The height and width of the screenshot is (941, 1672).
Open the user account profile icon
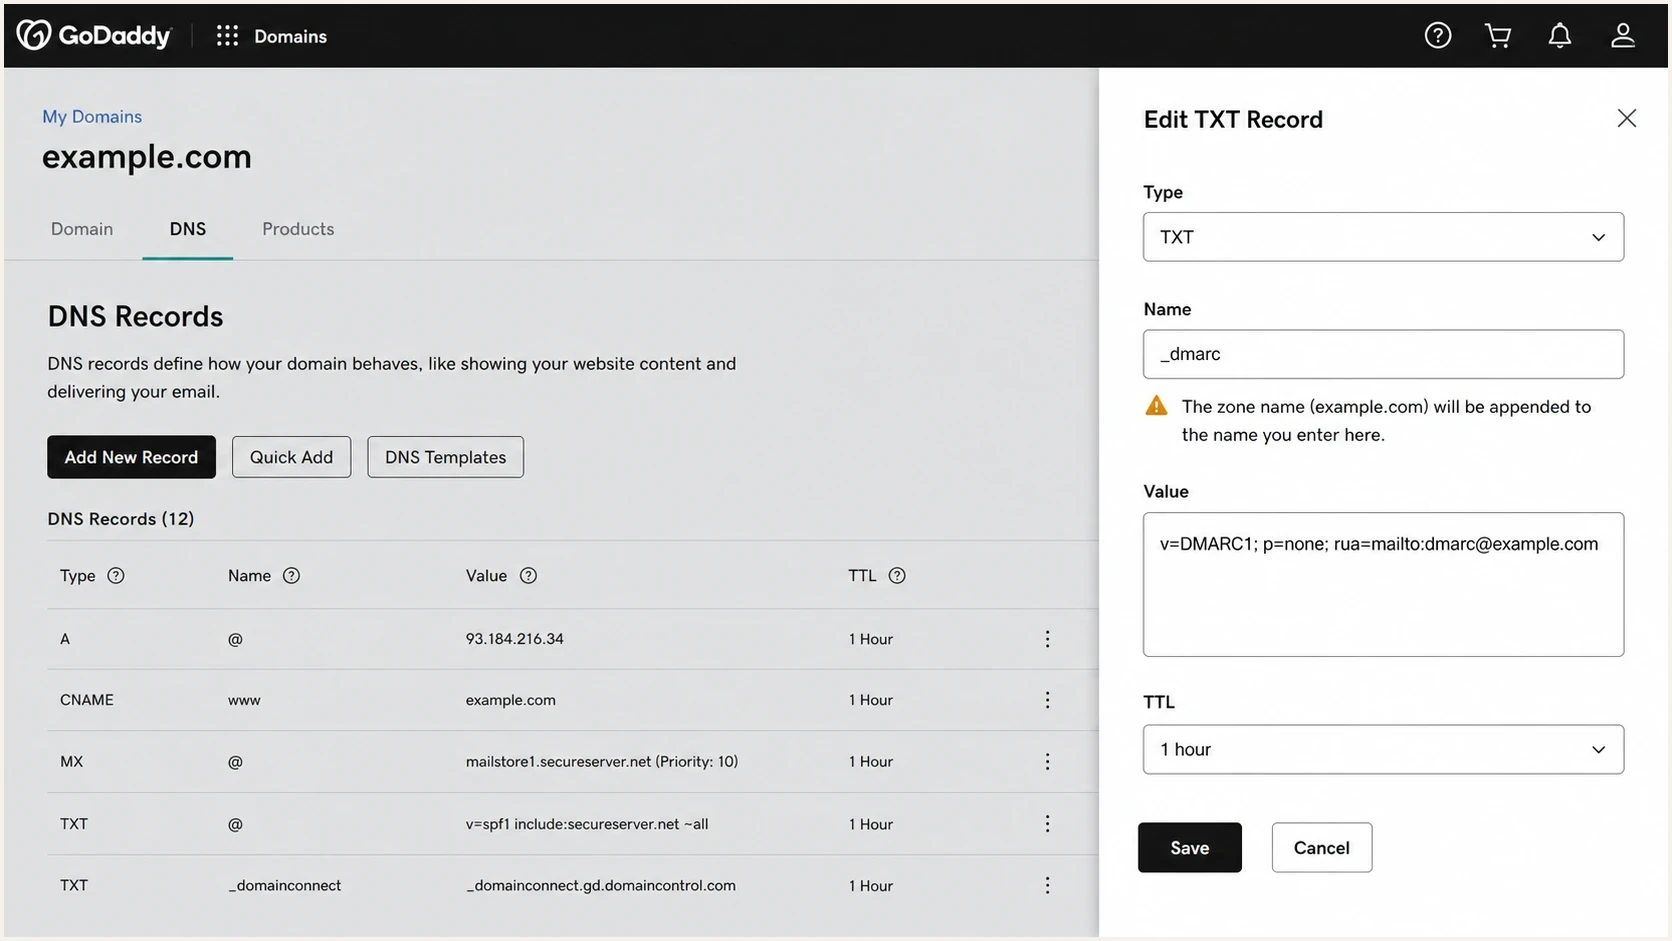(x=1623, y=36)
